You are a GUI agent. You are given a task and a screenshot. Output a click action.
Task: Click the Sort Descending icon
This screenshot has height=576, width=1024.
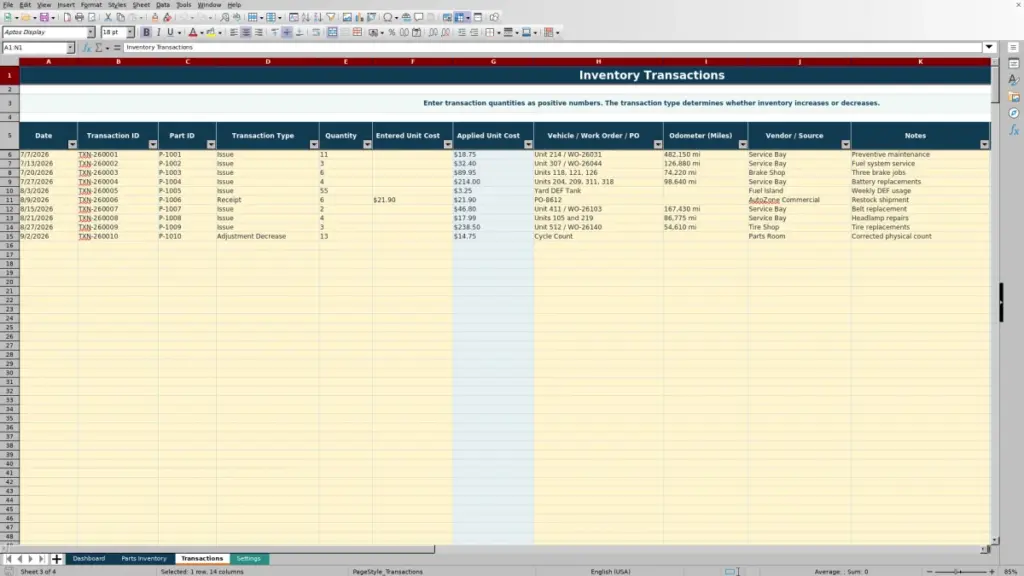pyautogui.click(x=318, y=17)
